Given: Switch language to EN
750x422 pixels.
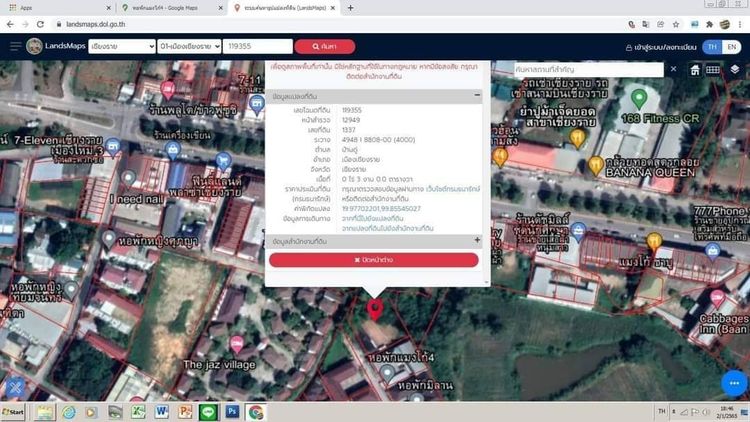Looking at the screenshot, I should [733, 46].
